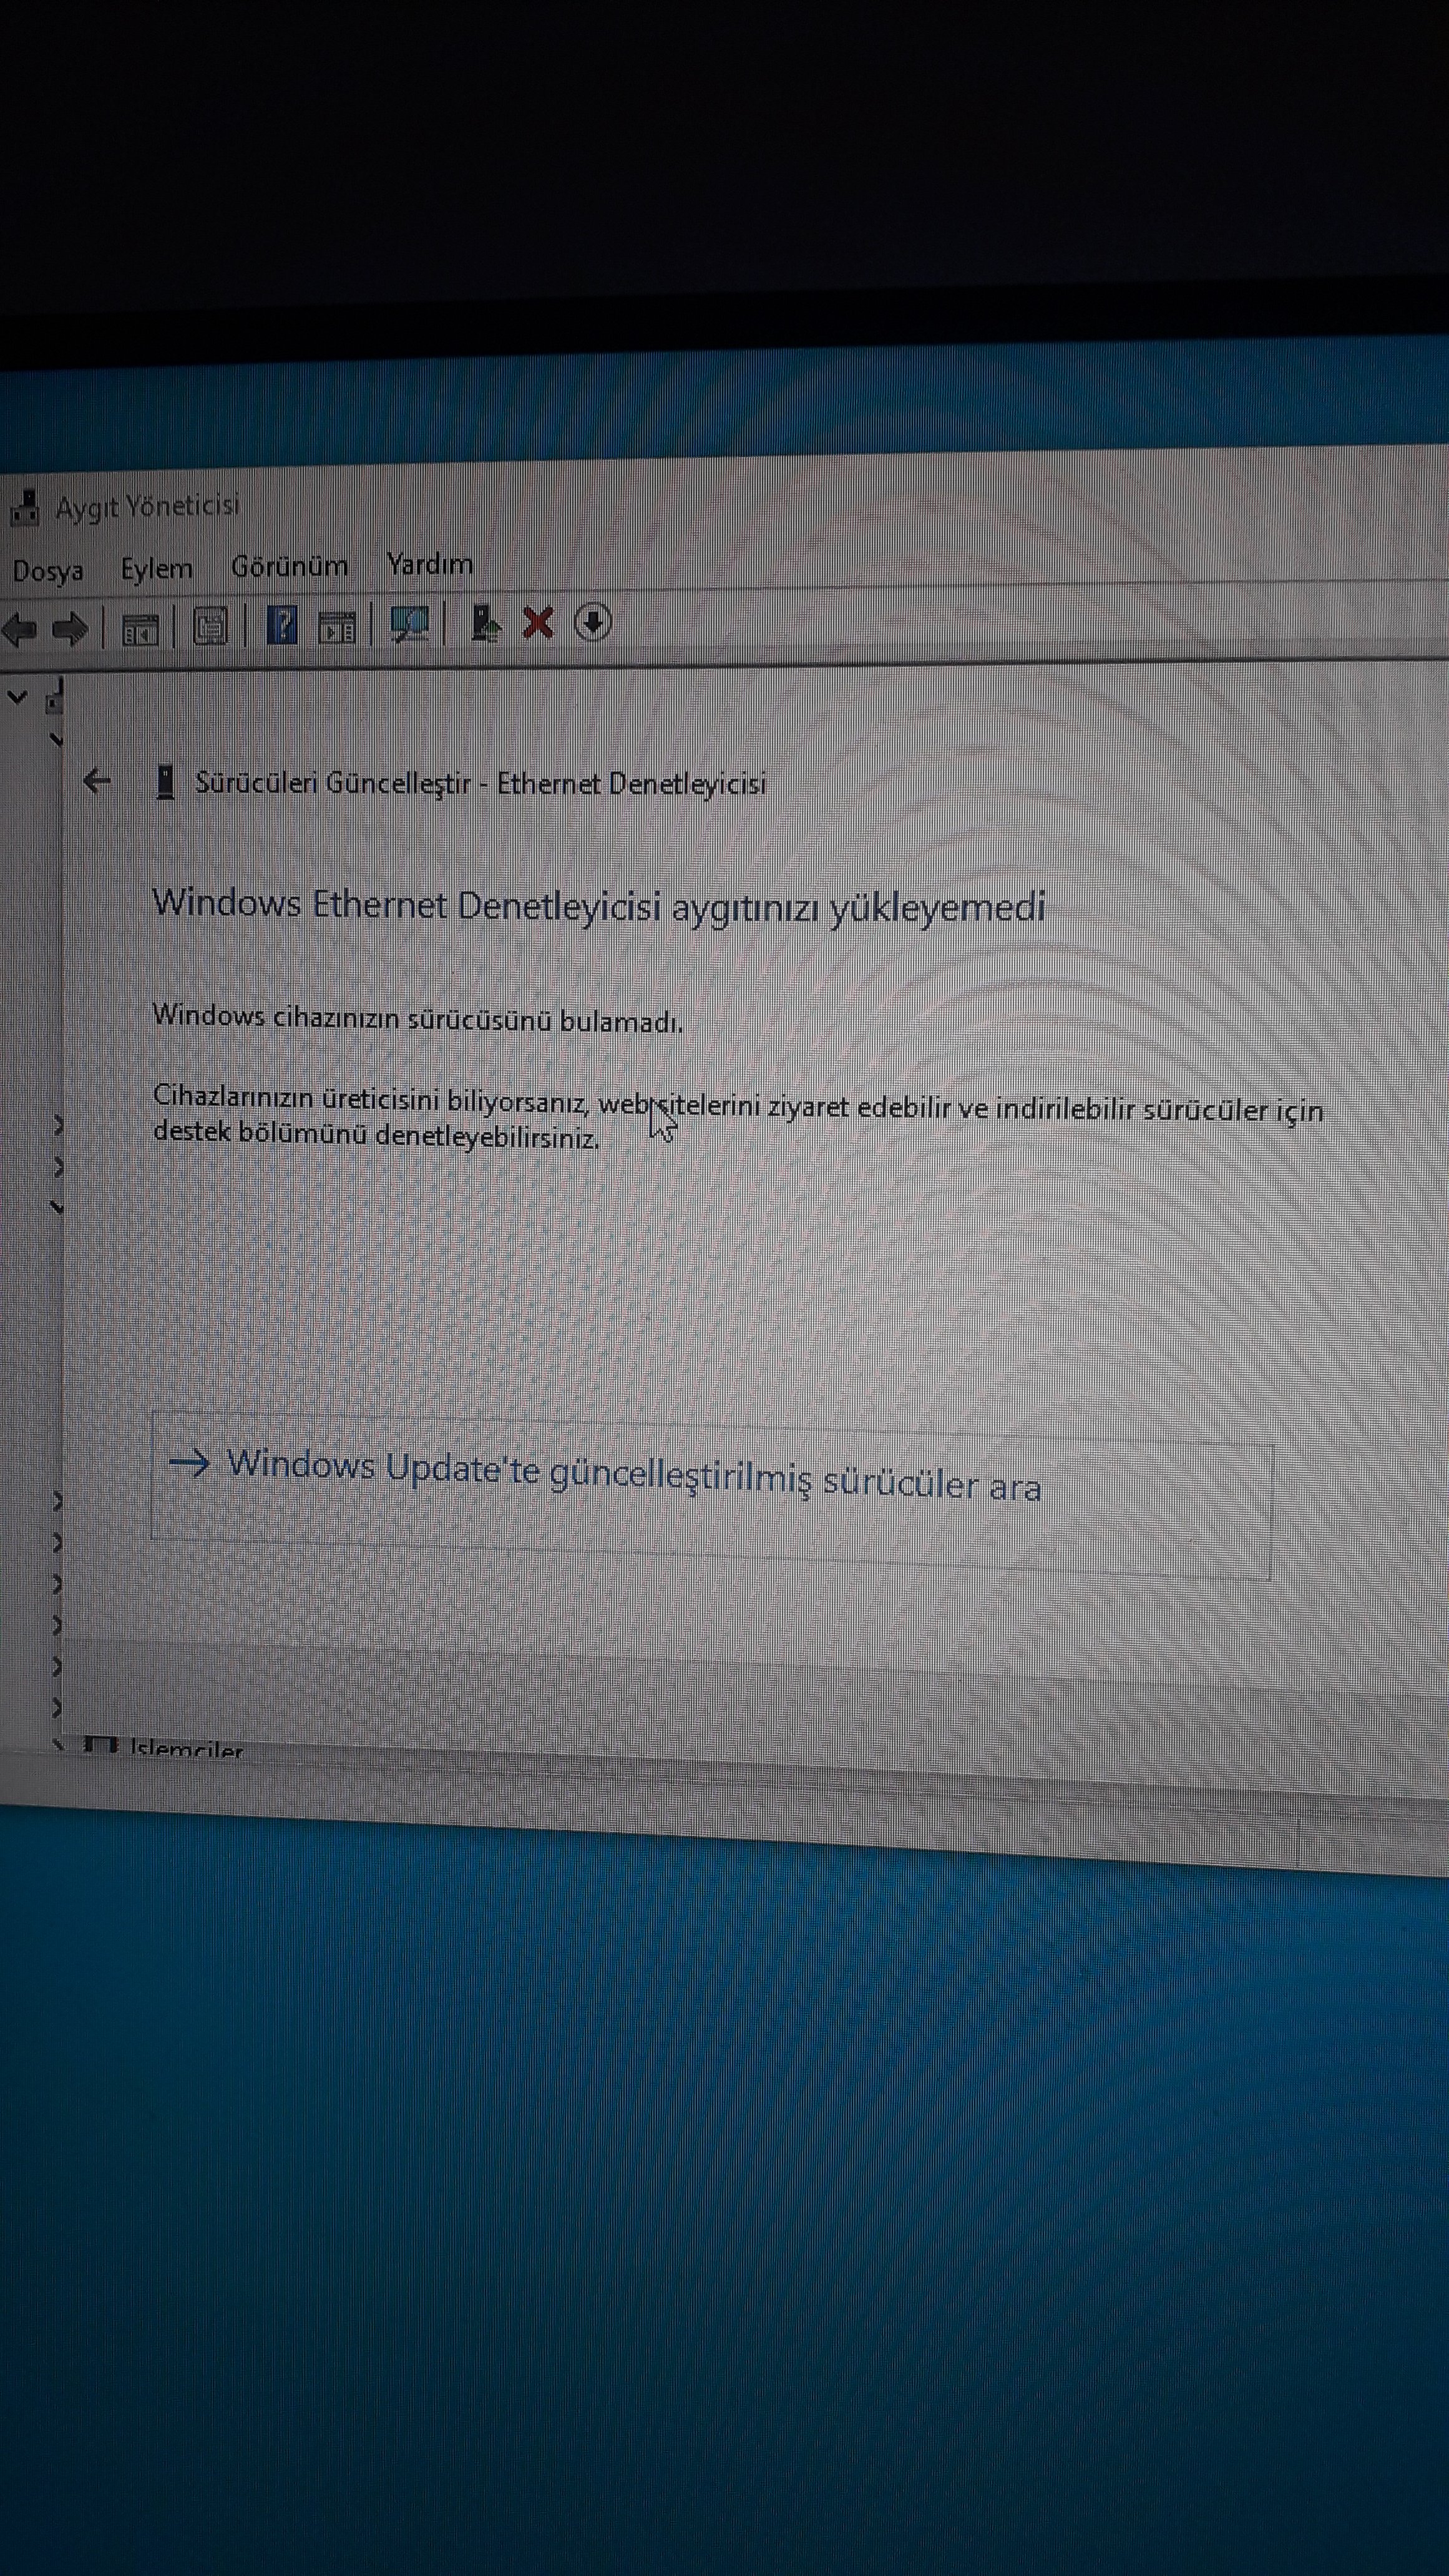
Task: Go back using the driver dialog's arrow
Action: (97, 781)
